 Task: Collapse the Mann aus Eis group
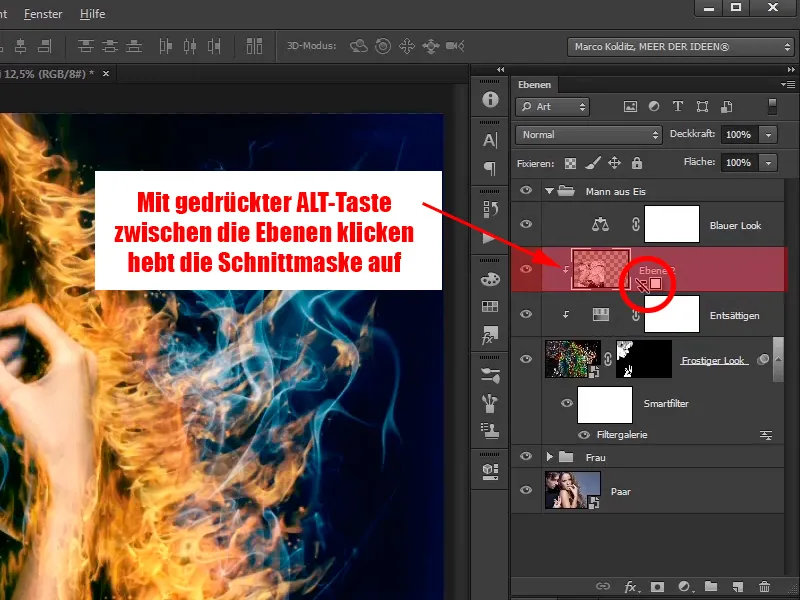549,191
